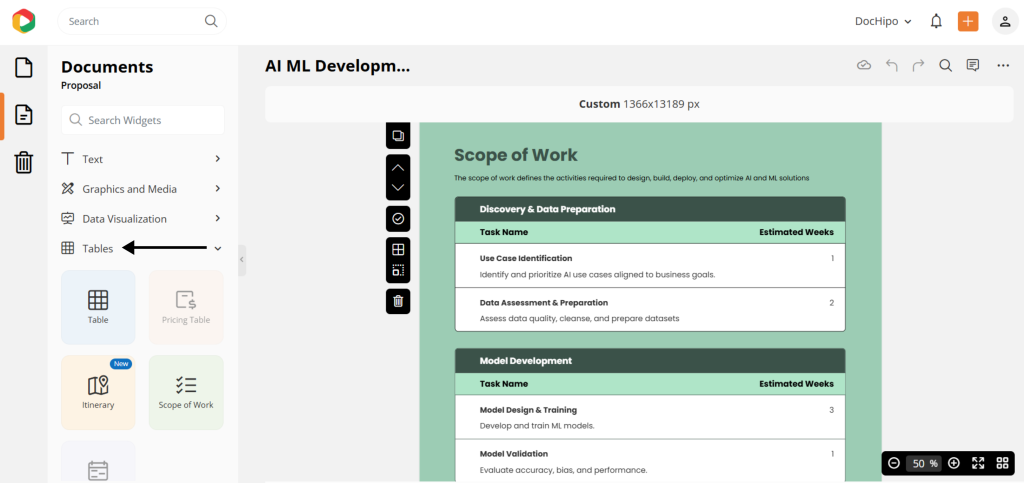Click 'Develop and train ML models.' text
The width and height of the screenshot is (1024, 483).
tap(537, 426)
